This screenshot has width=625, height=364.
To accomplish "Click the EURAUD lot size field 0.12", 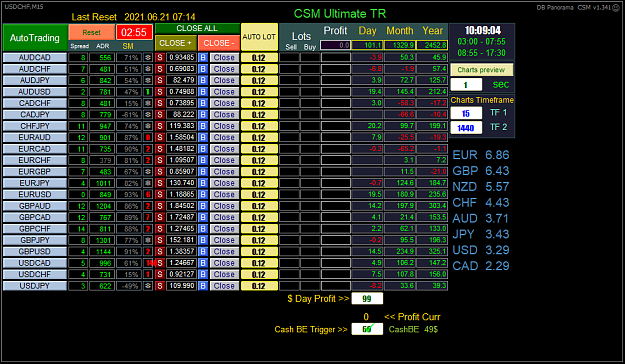I will (259, 138).
